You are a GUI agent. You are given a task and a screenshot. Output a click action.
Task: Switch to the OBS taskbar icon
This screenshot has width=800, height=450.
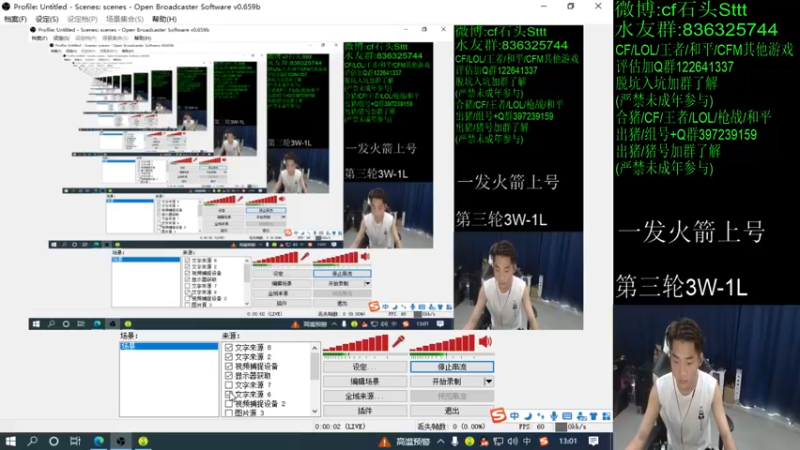pyautogui.click(x=121, y=441)
